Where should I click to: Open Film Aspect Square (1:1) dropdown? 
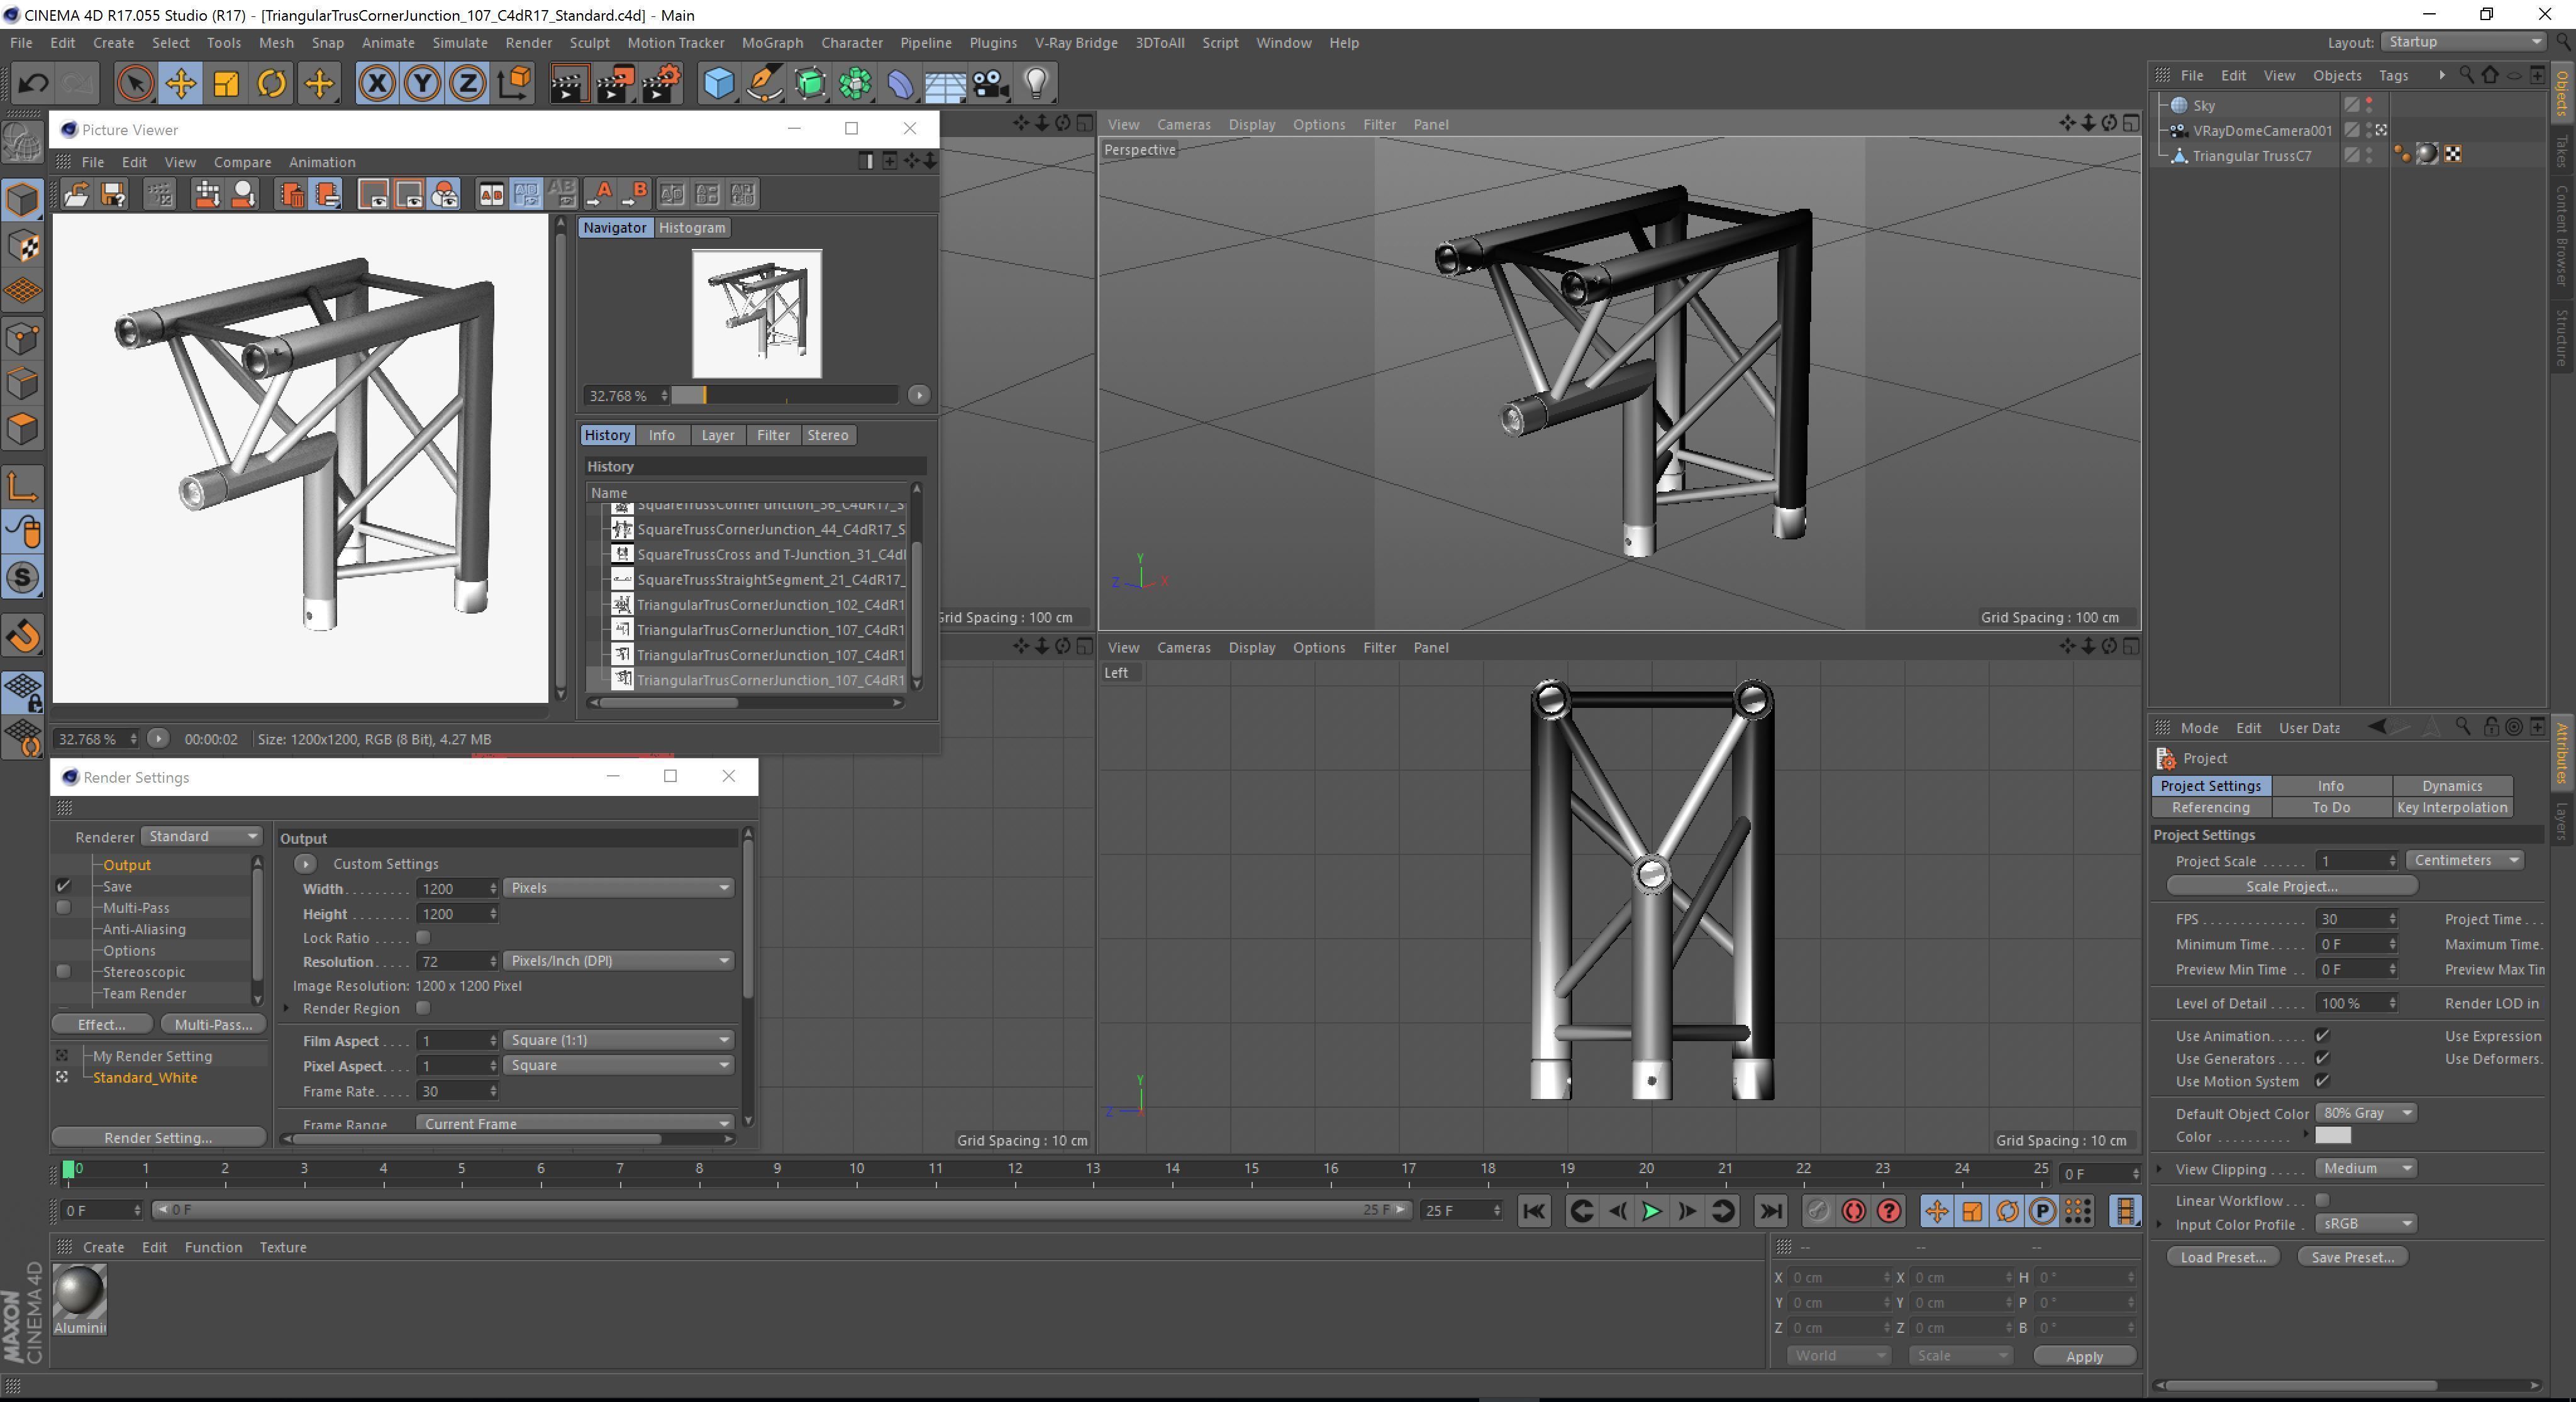tap(619, 1040)
